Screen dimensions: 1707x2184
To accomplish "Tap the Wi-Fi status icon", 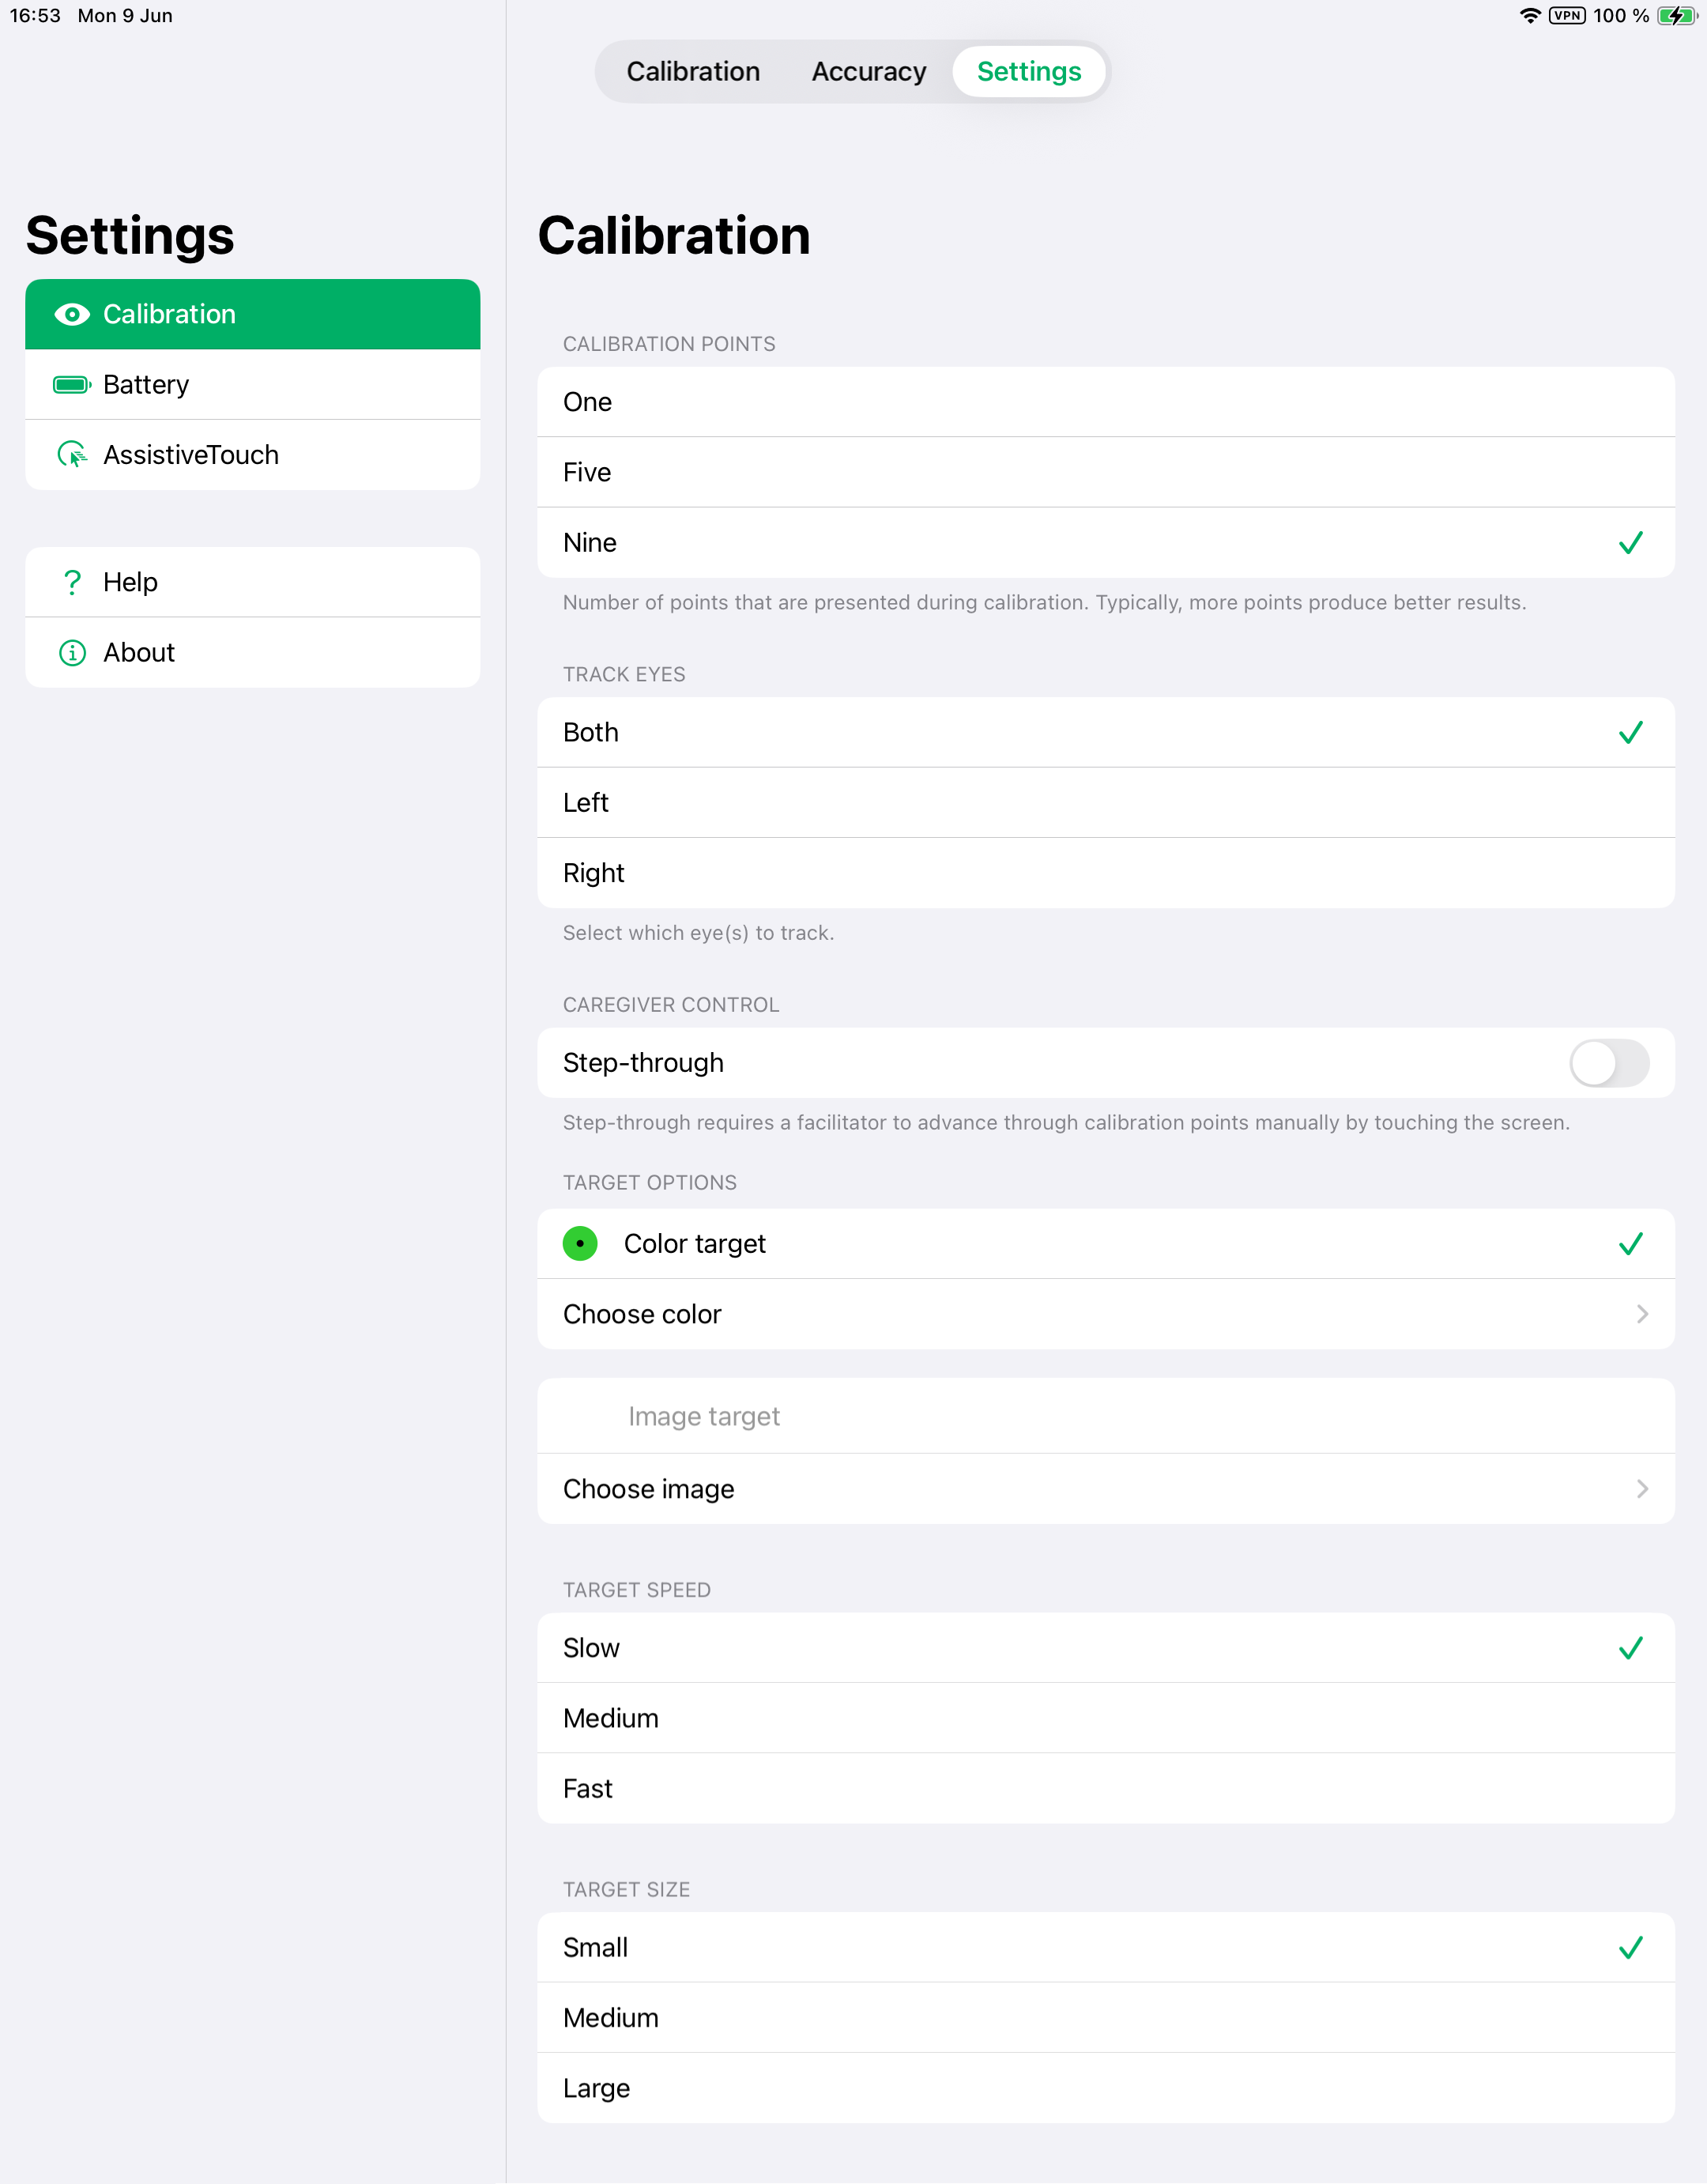I will point(1529,16).
